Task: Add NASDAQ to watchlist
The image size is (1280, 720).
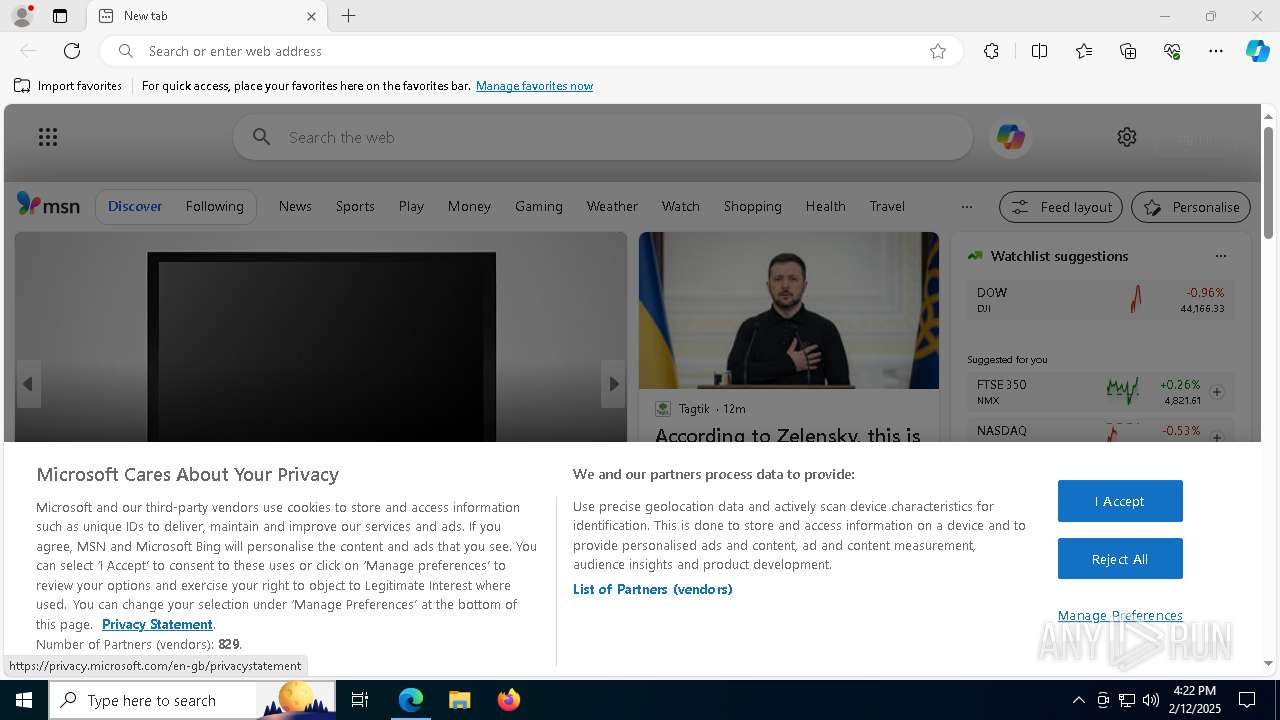Action: coord(1217,437)
